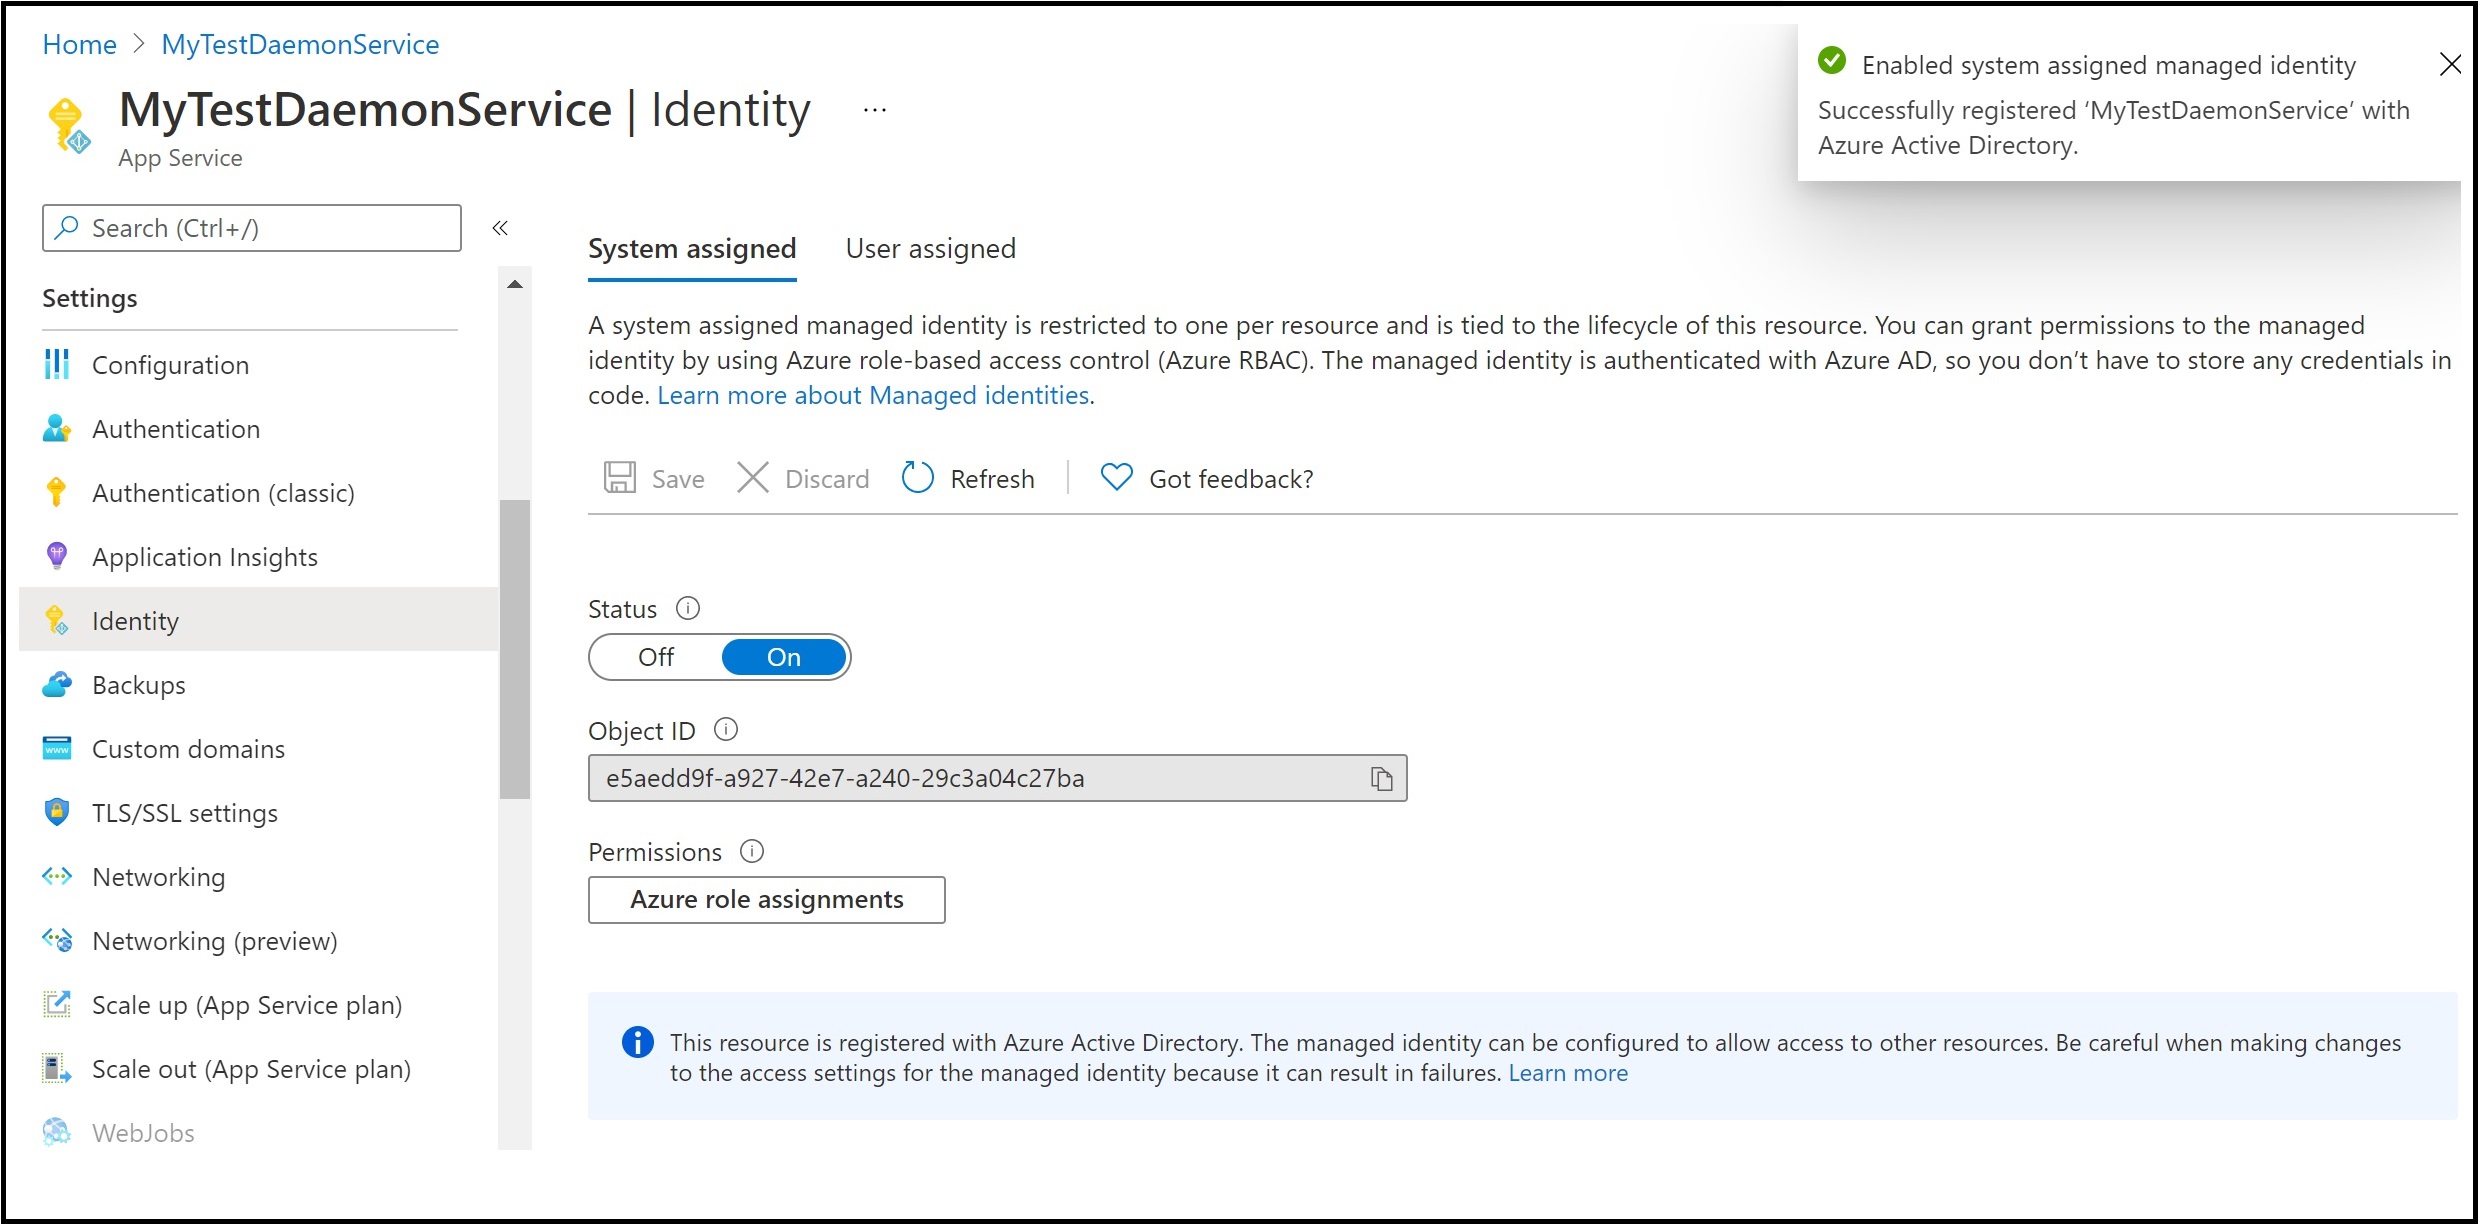Click the Authentication (classic) key icon

[57, 493]
